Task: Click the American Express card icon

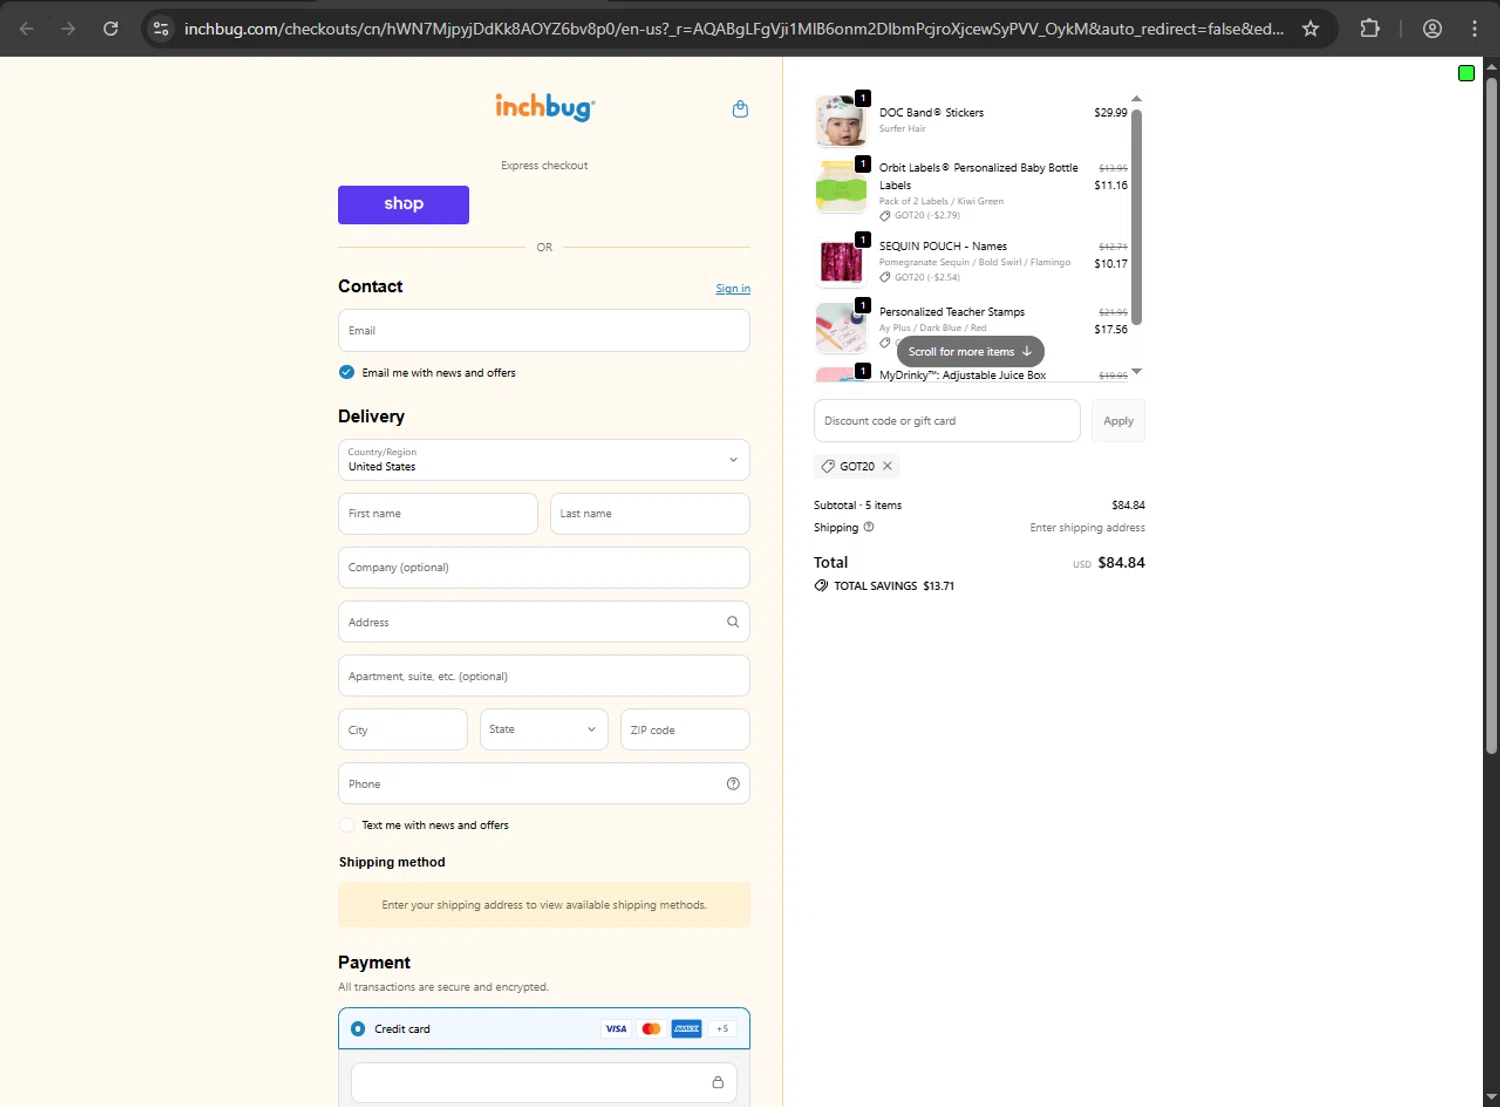Action: (x=686, y=1029)
